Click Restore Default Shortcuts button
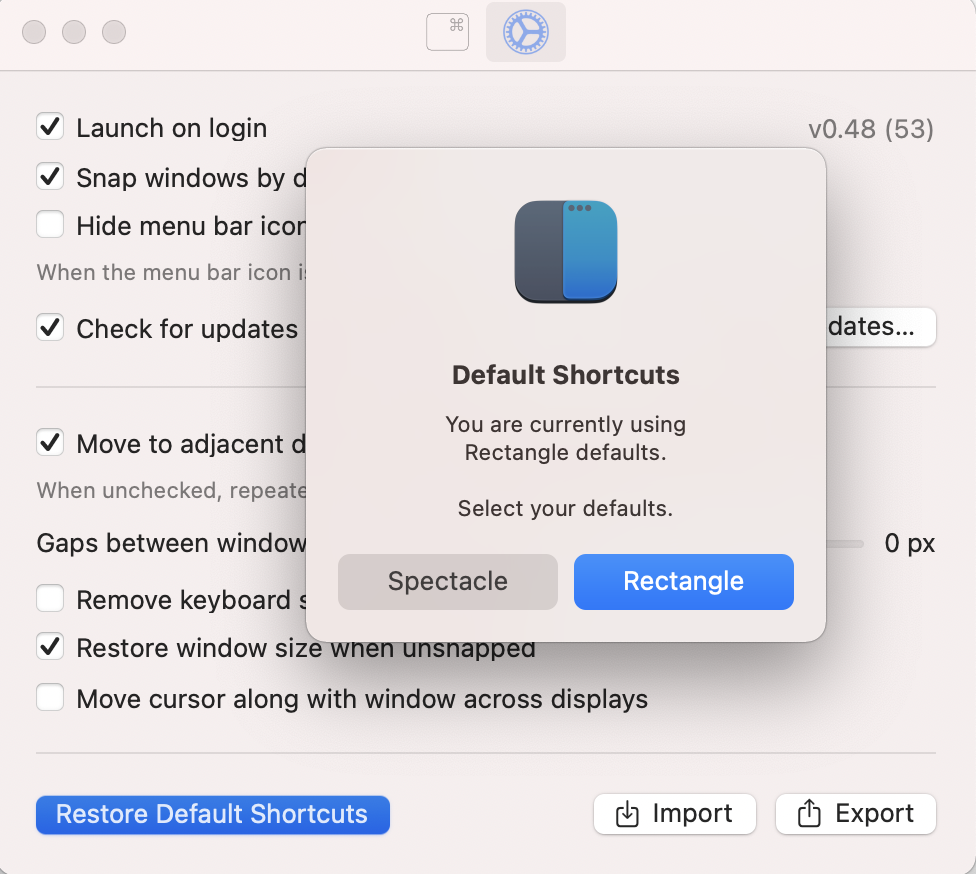Image resolution: width=976 pixels, height=874 pixels. point(213,814)
